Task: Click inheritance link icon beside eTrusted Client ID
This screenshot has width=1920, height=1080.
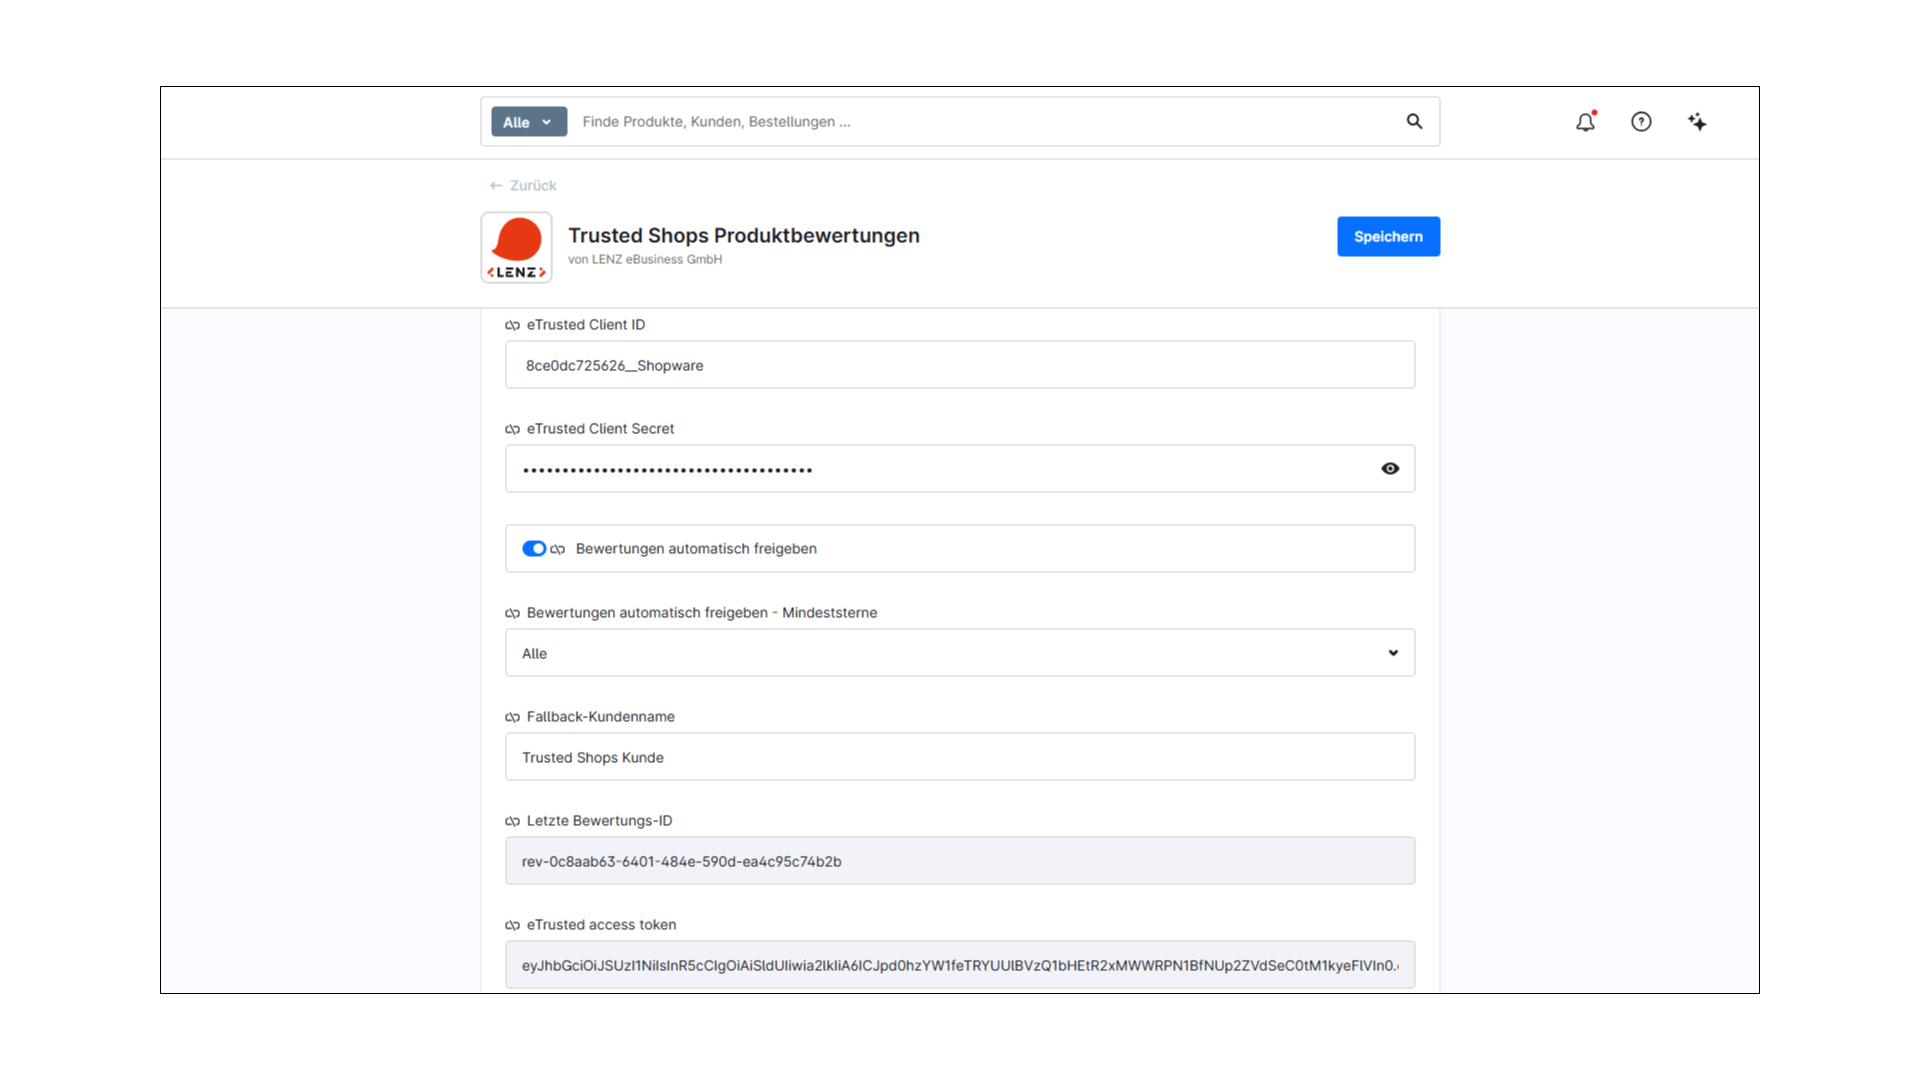Action: pos(513,325)
